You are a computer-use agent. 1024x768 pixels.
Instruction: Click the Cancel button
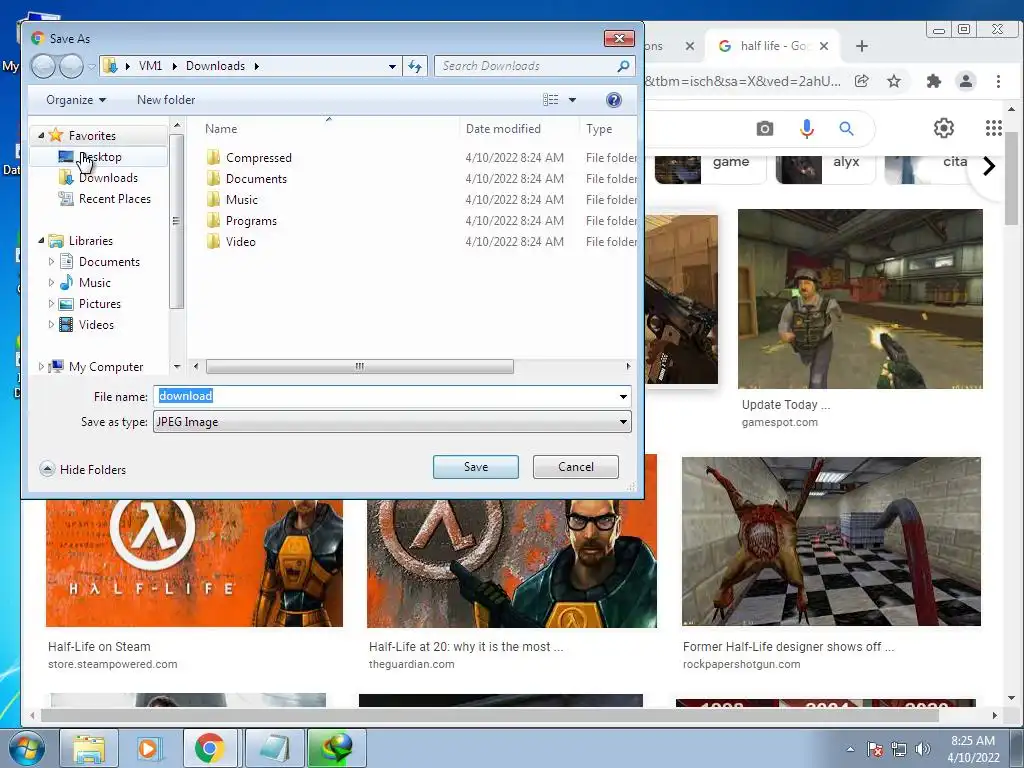point(575,466)
